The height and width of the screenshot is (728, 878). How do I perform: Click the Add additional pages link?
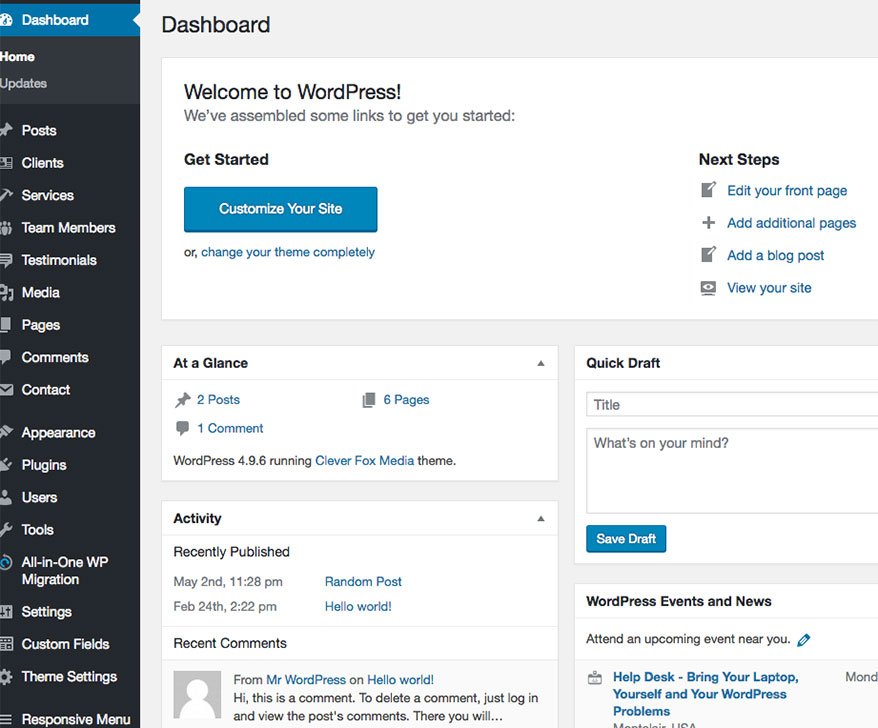(x=792, y=223)
